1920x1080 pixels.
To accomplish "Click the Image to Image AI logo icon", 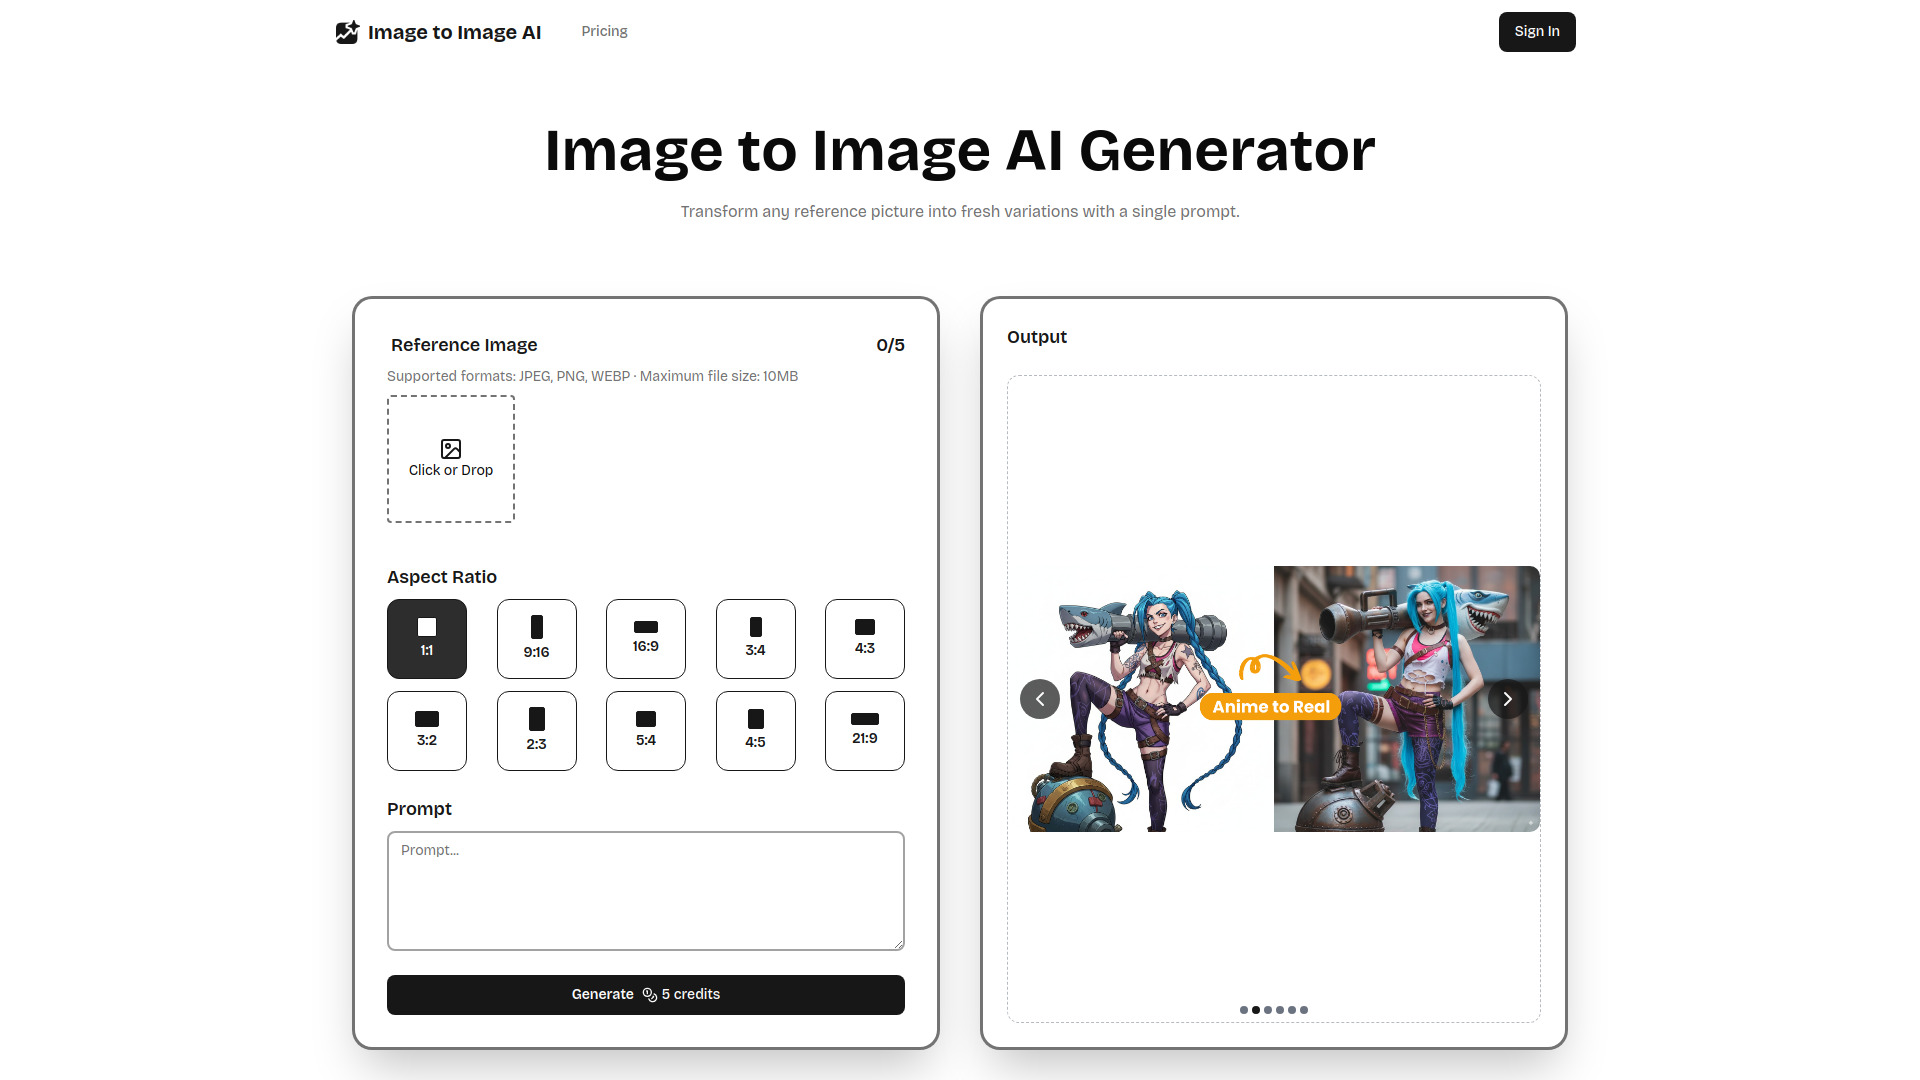I will pyautogui.click(x=346, y=31).
